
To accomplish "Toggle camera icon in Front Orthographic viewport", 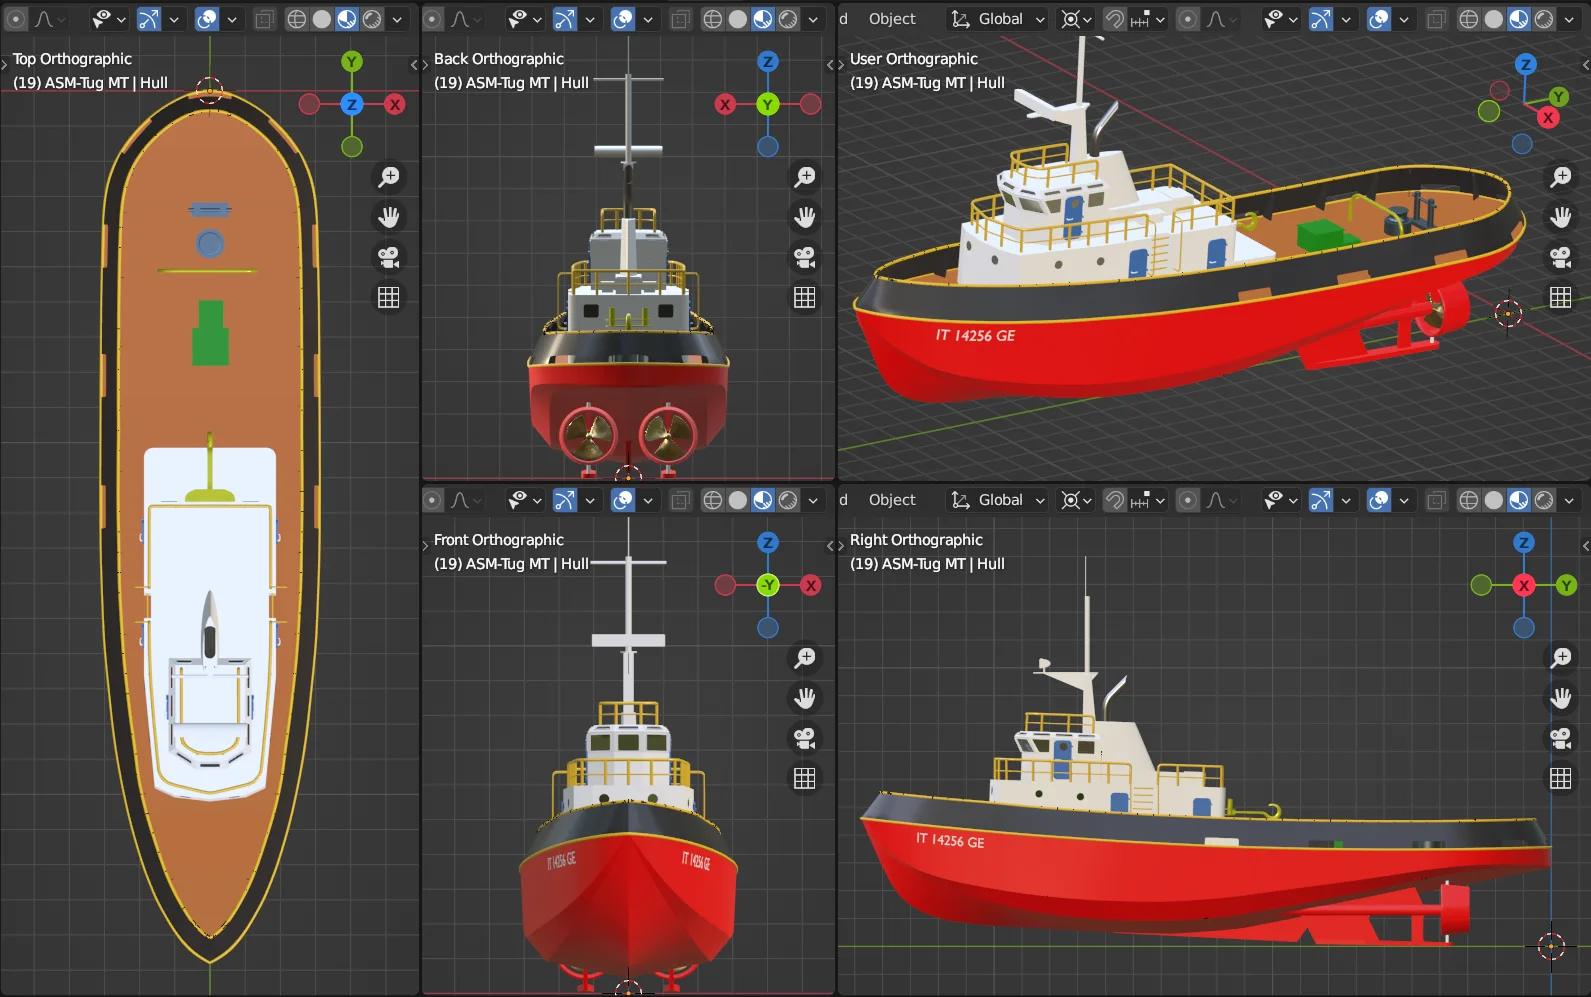I will click(804, 738).
